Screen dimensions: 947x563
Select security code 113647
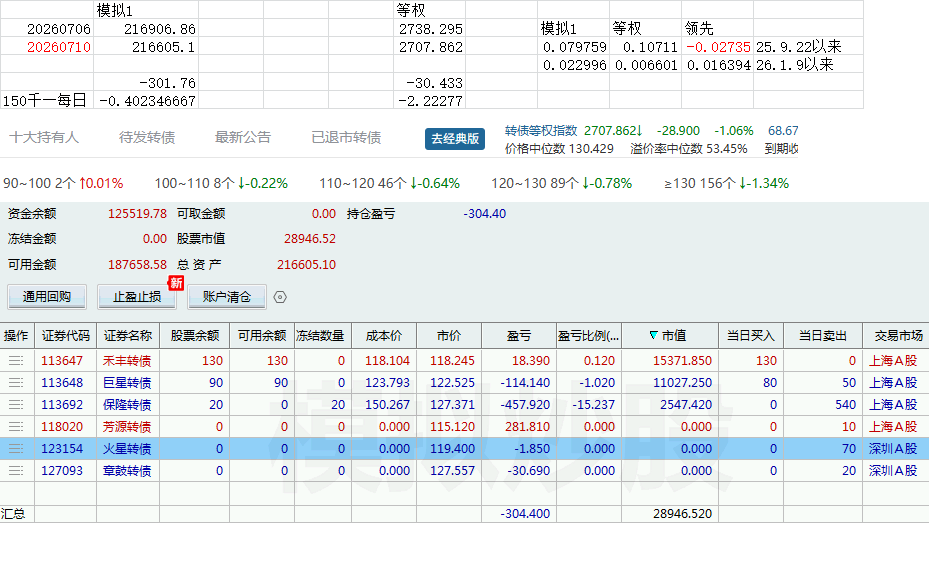coord(62,361)
